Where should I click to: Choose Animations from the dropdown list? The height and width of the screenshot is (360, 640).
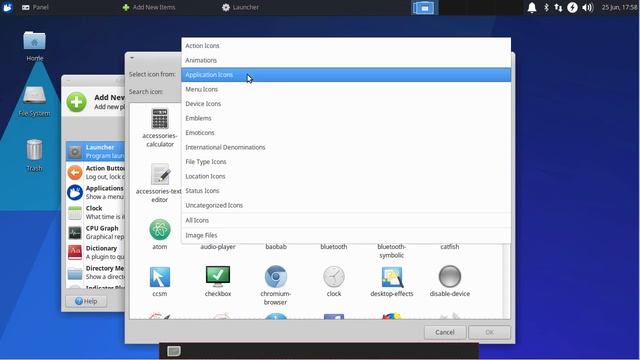click(346, 60)
